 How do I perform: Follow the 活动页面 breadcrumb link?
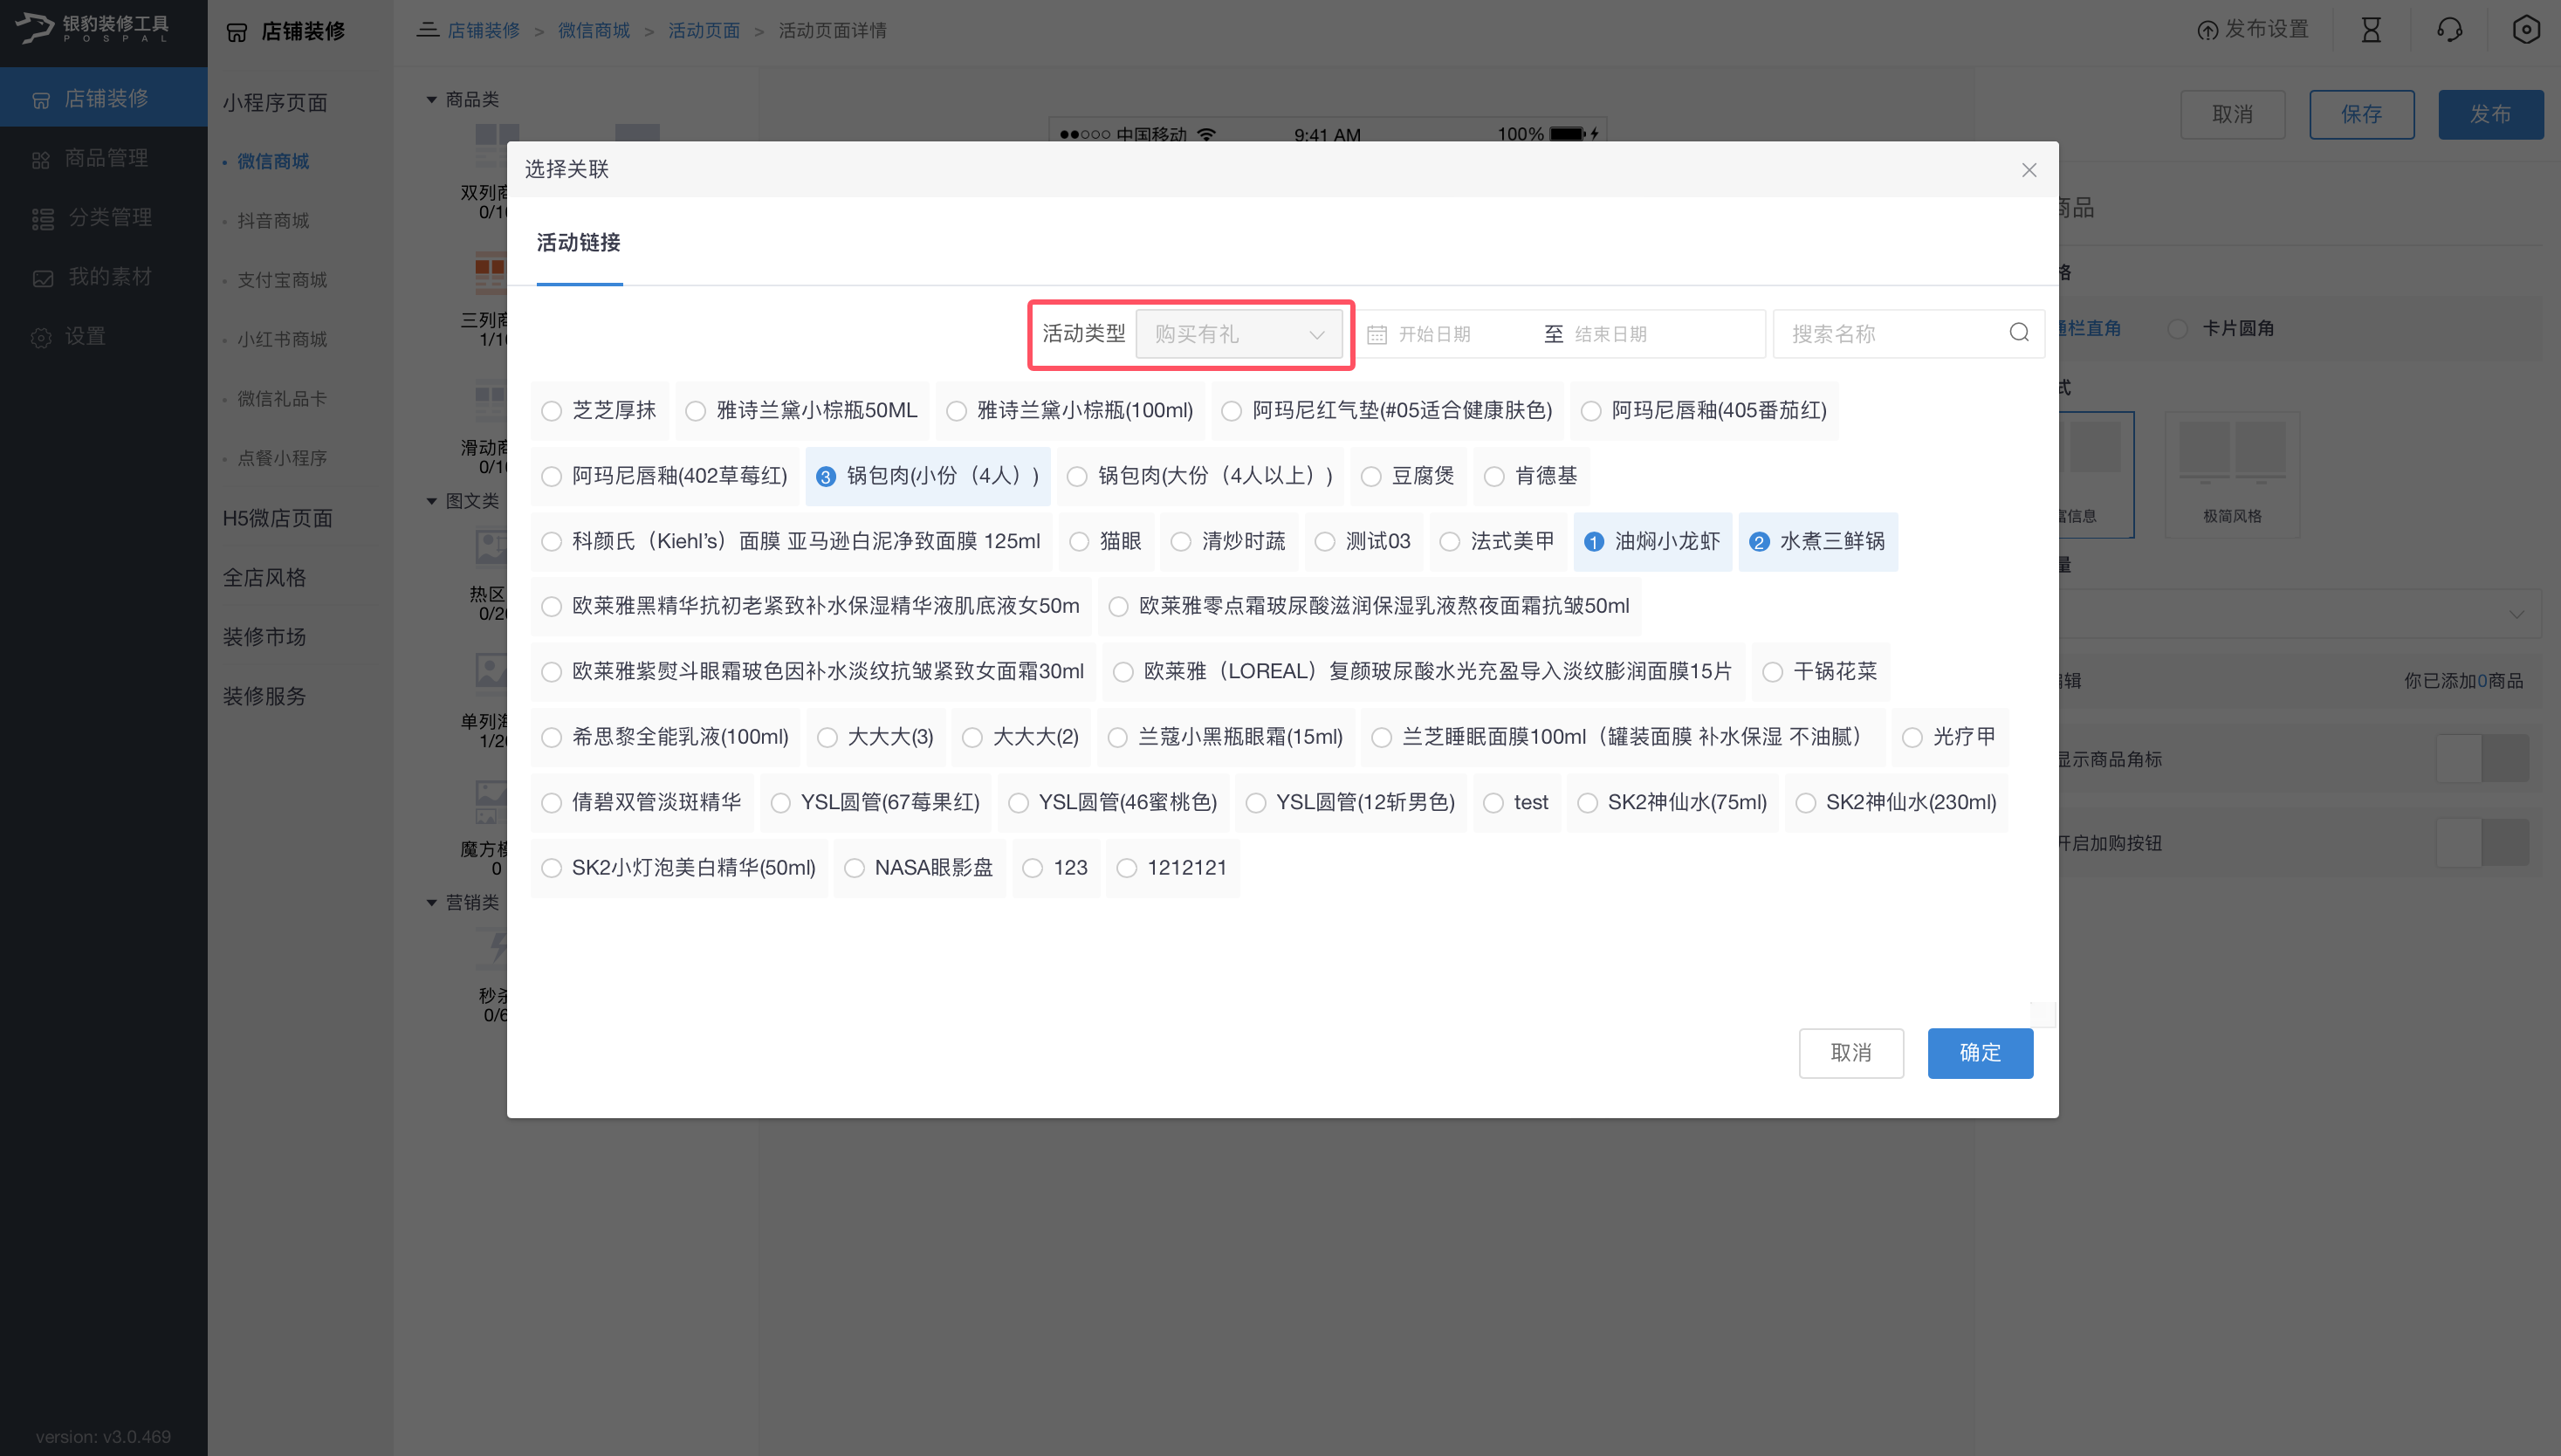(704, 31)
